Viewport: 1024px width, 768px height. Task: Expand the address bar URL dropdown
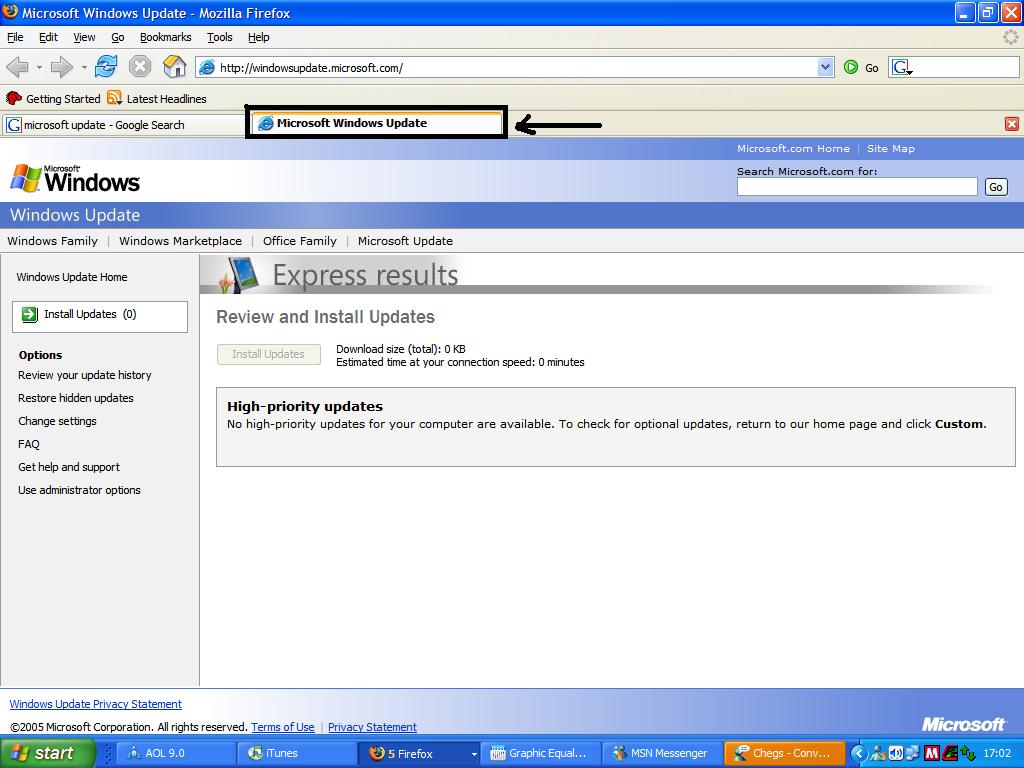pos(825,67)
